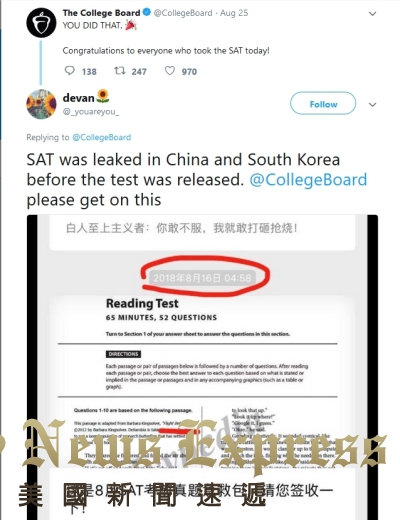The image size is (400, 520).
Task: Like the College Board tweet via heart icon
Action: click(x=170, y=71)
